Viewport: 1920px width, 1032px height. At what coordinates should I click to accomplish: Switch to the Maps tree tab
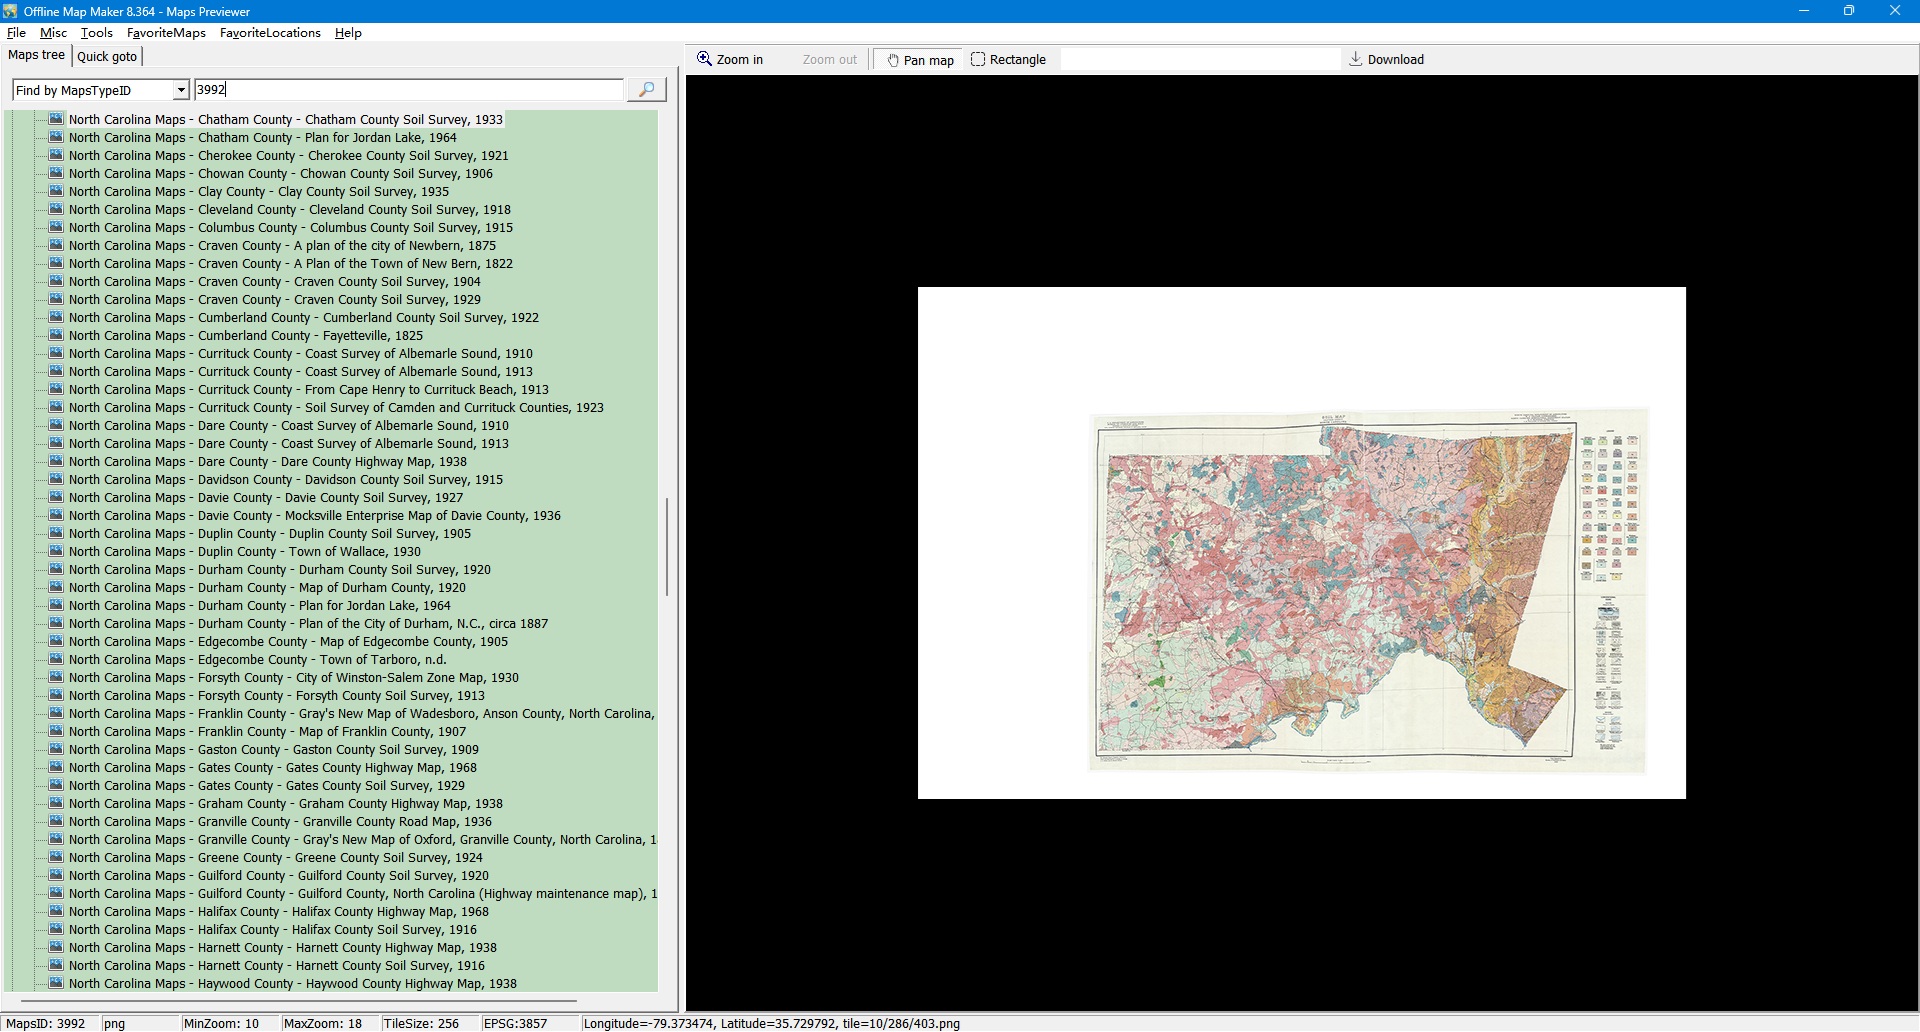click(36, 56)
